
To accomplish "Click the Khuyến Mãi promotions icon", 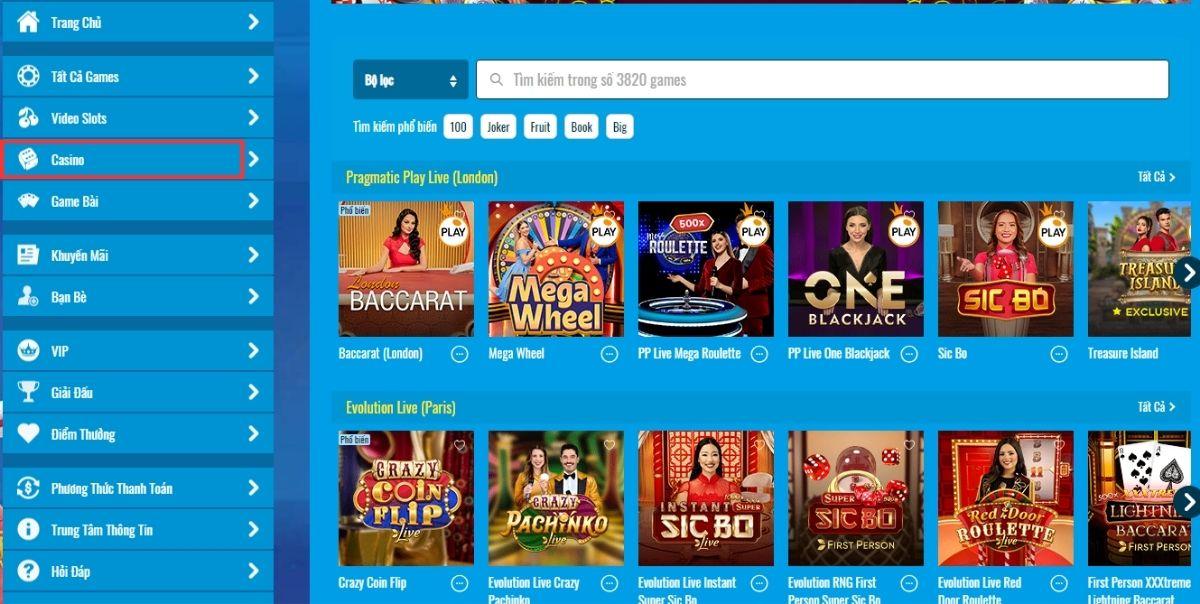I will tap(28, 255).
